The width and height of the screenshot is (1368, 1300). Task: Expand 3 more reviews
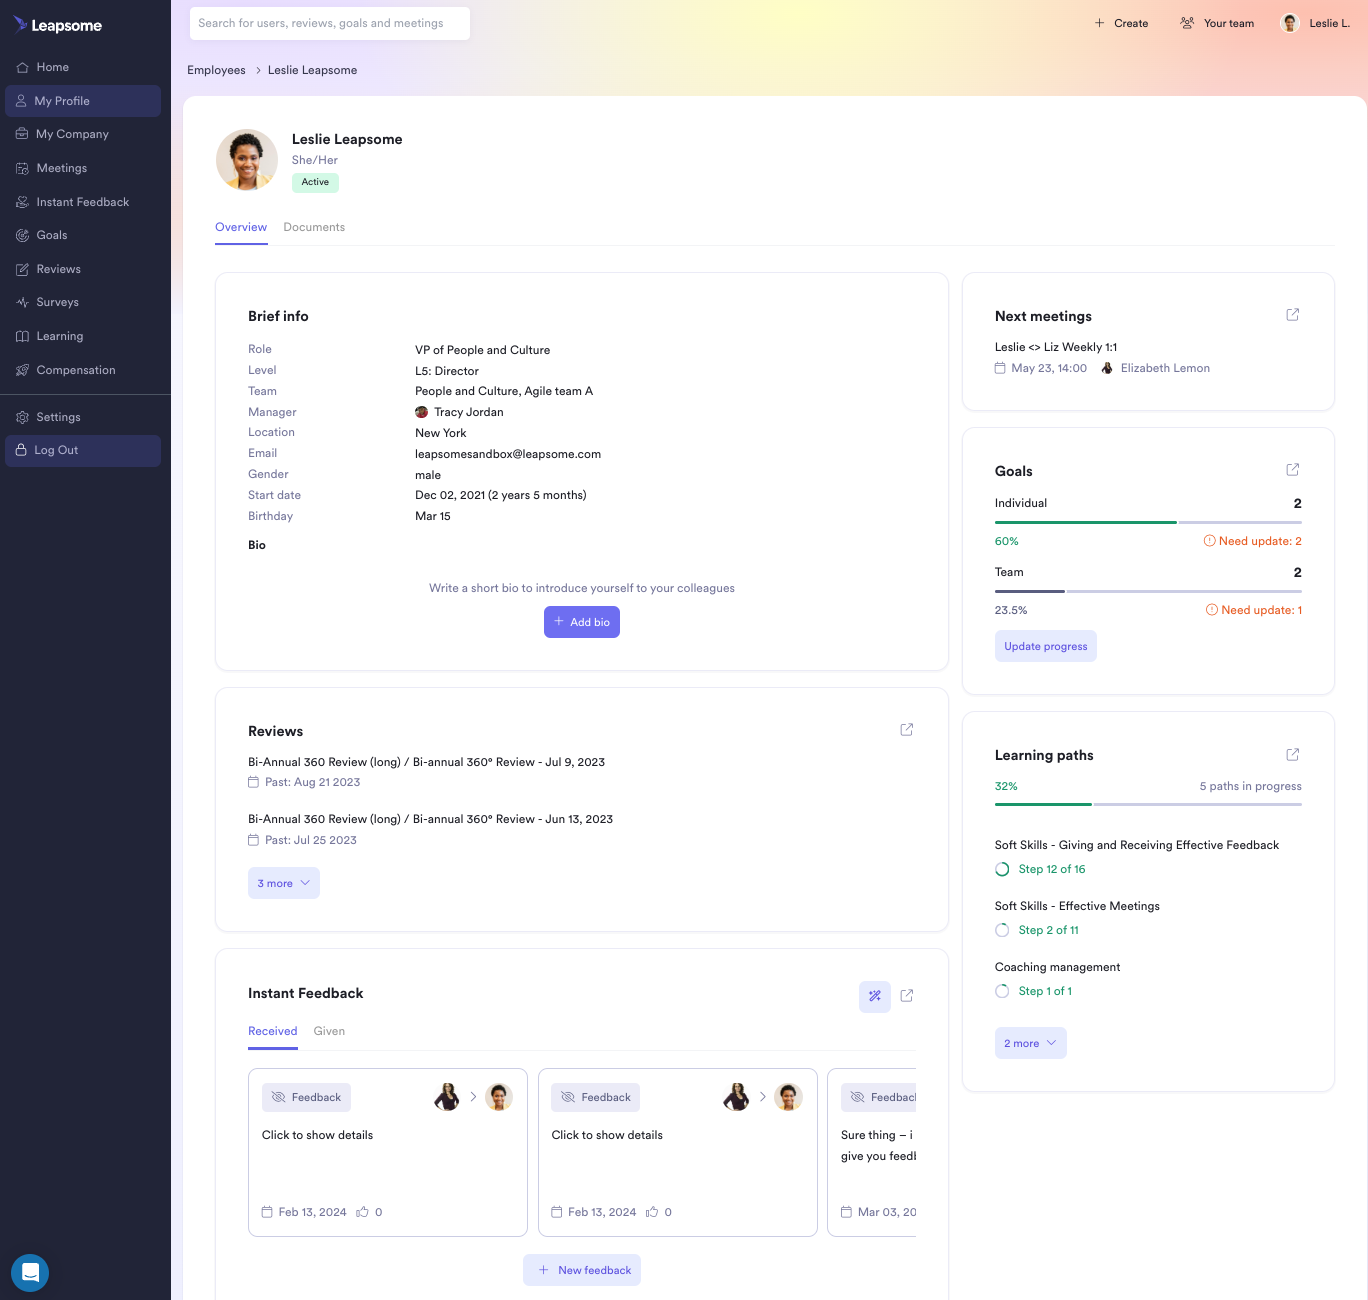point(284,883)
